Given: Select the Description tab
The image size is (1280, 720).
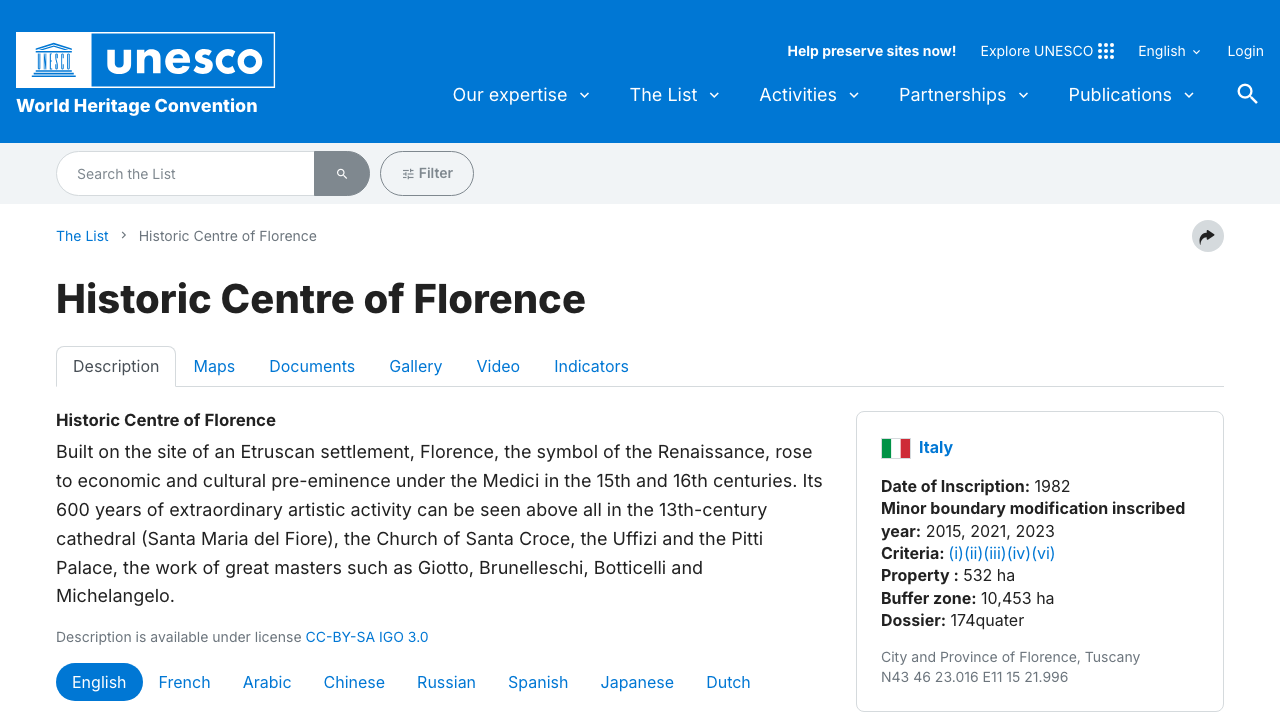Looking at the screenshot, I should click(116, 366).
